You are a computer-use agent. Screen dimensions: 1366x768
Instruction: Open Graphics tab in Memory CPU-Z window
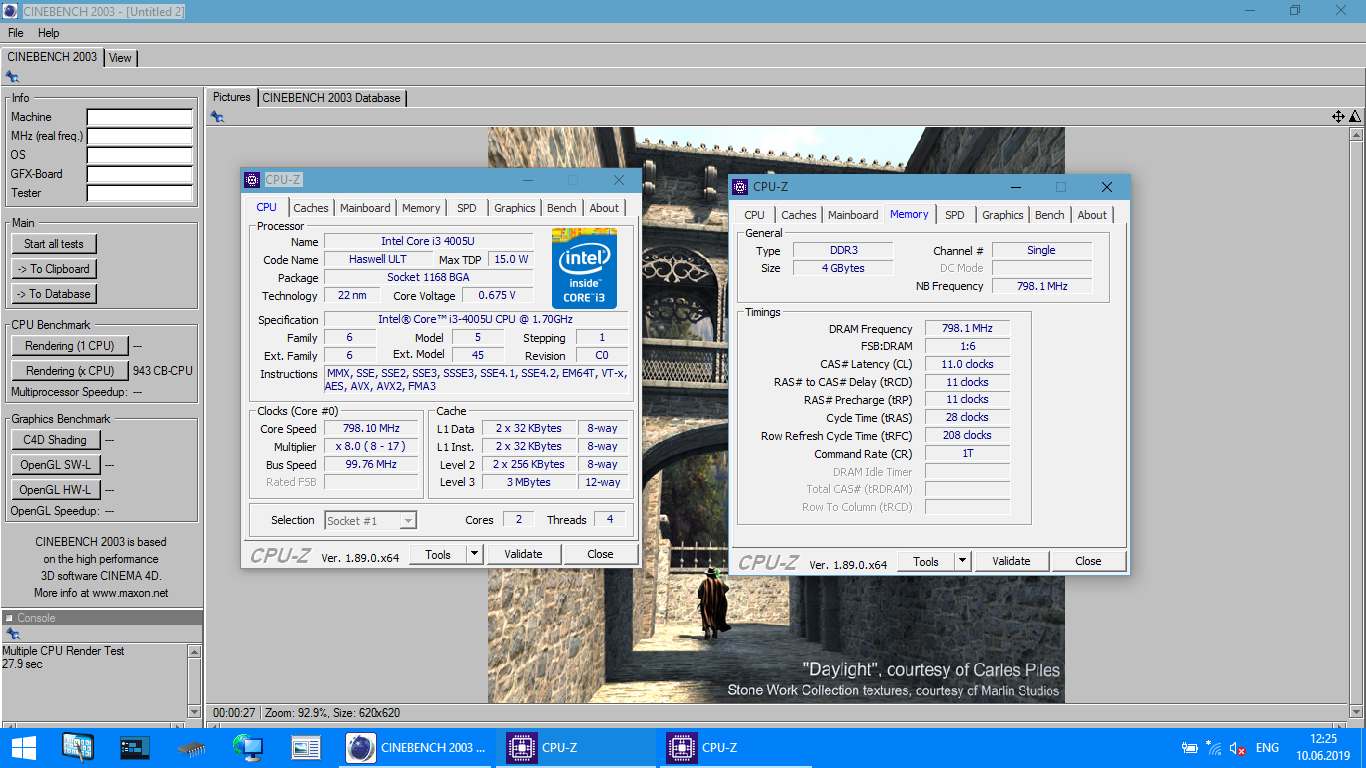click(x=1002, y=215)
